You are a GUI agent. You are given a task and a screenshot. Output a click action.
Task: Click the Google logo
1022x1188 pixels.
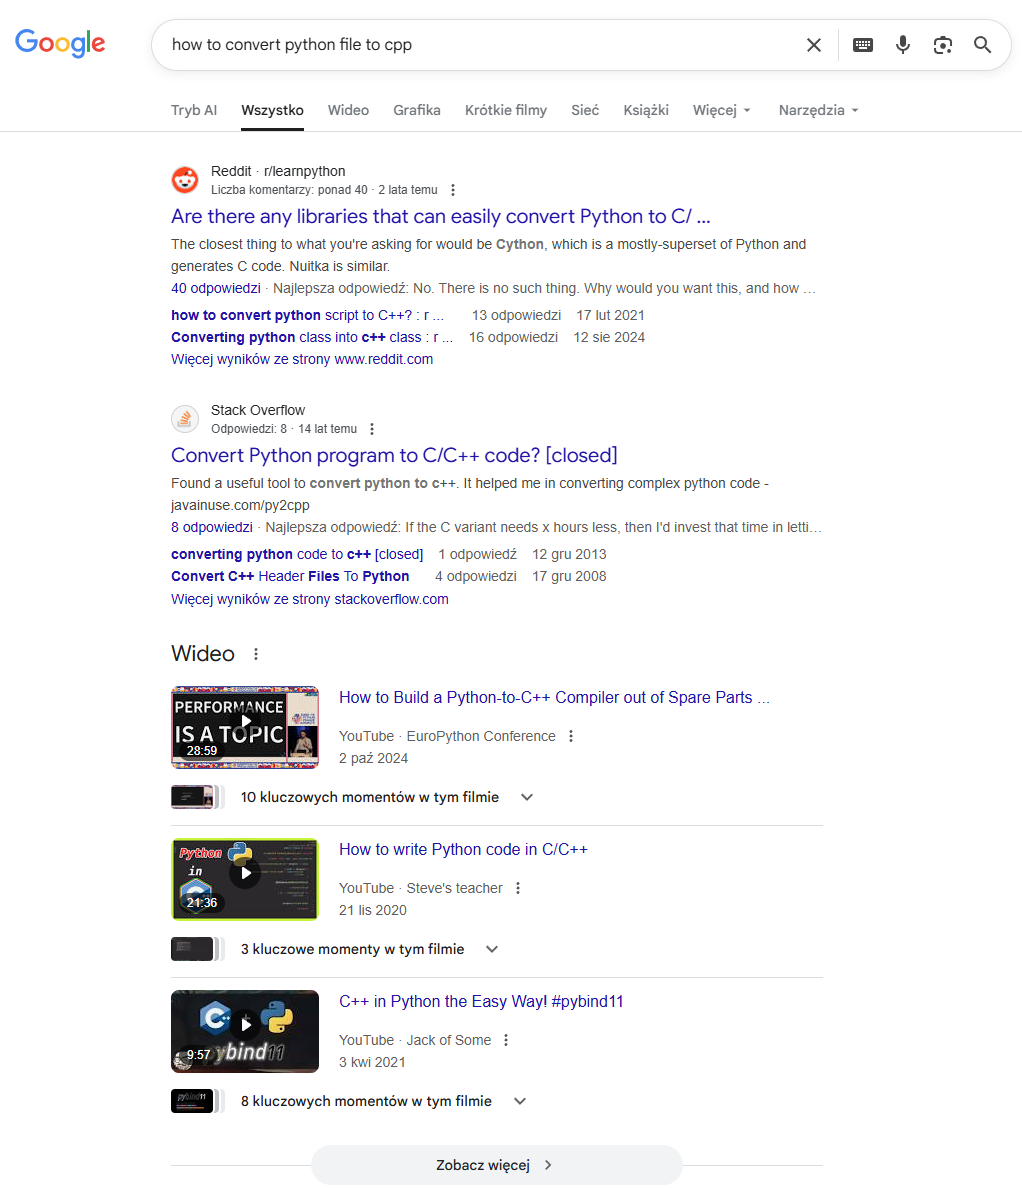pyautogui.click(x=60, y=44)
